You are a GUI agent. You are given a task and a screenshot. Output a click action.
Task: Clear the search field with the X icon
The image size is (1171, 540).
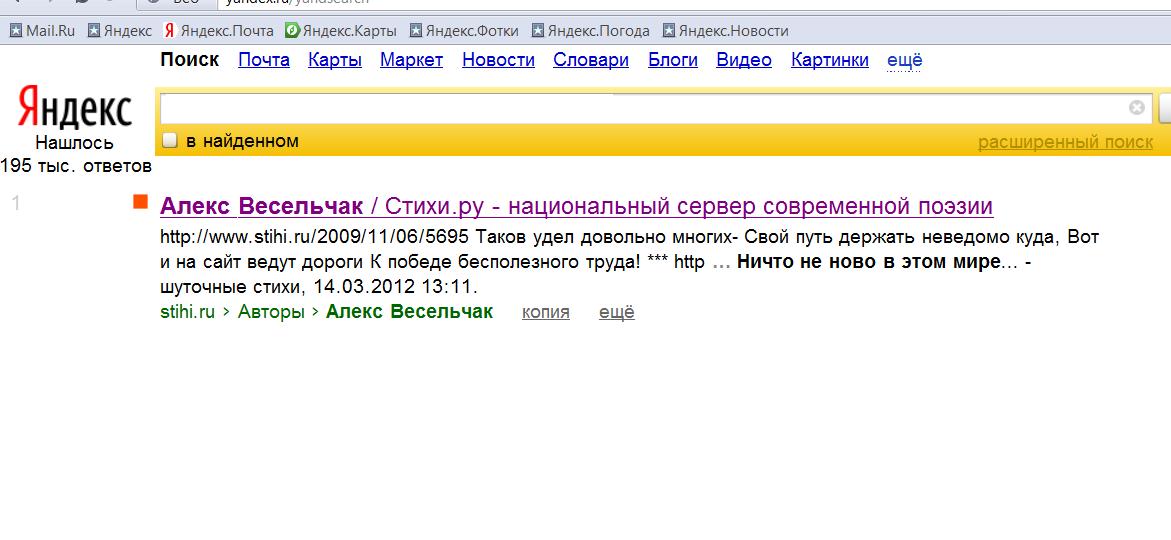(1136, 108)
